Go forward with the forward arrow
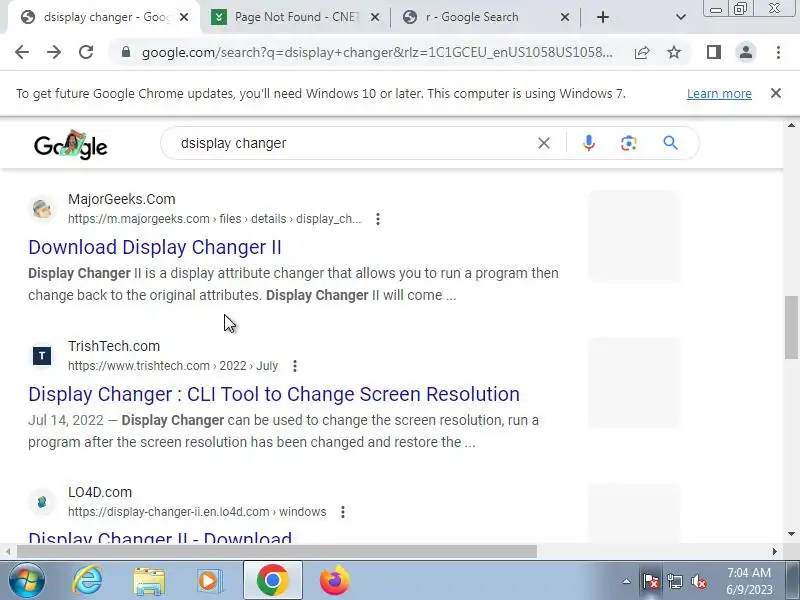Viewport: 800px width, 600px height. pyautogui.click(x=54, y=52)
